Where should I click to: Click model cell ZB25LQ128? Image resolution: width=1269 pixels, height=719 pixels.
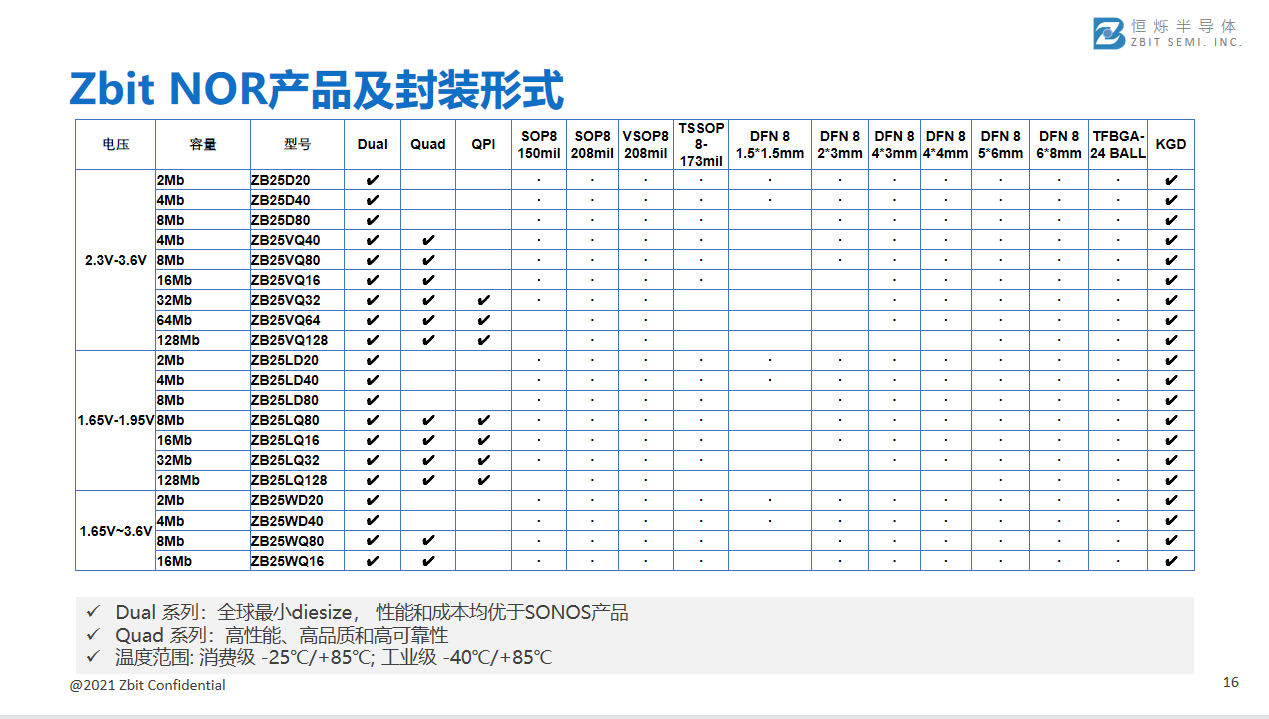(298, 480)
